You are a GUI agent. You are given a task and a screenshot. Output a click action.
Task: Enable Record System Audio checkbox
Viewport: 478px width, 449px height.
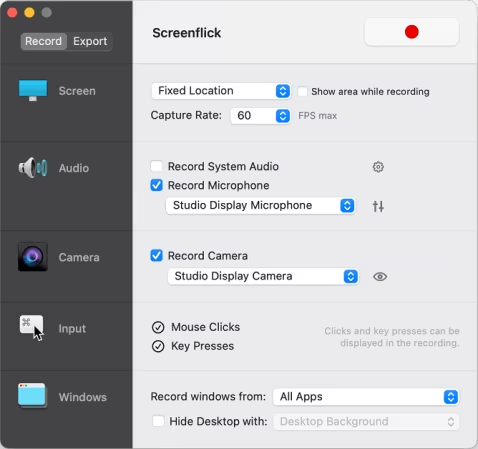pyautogui.click(x=156, y=166)
